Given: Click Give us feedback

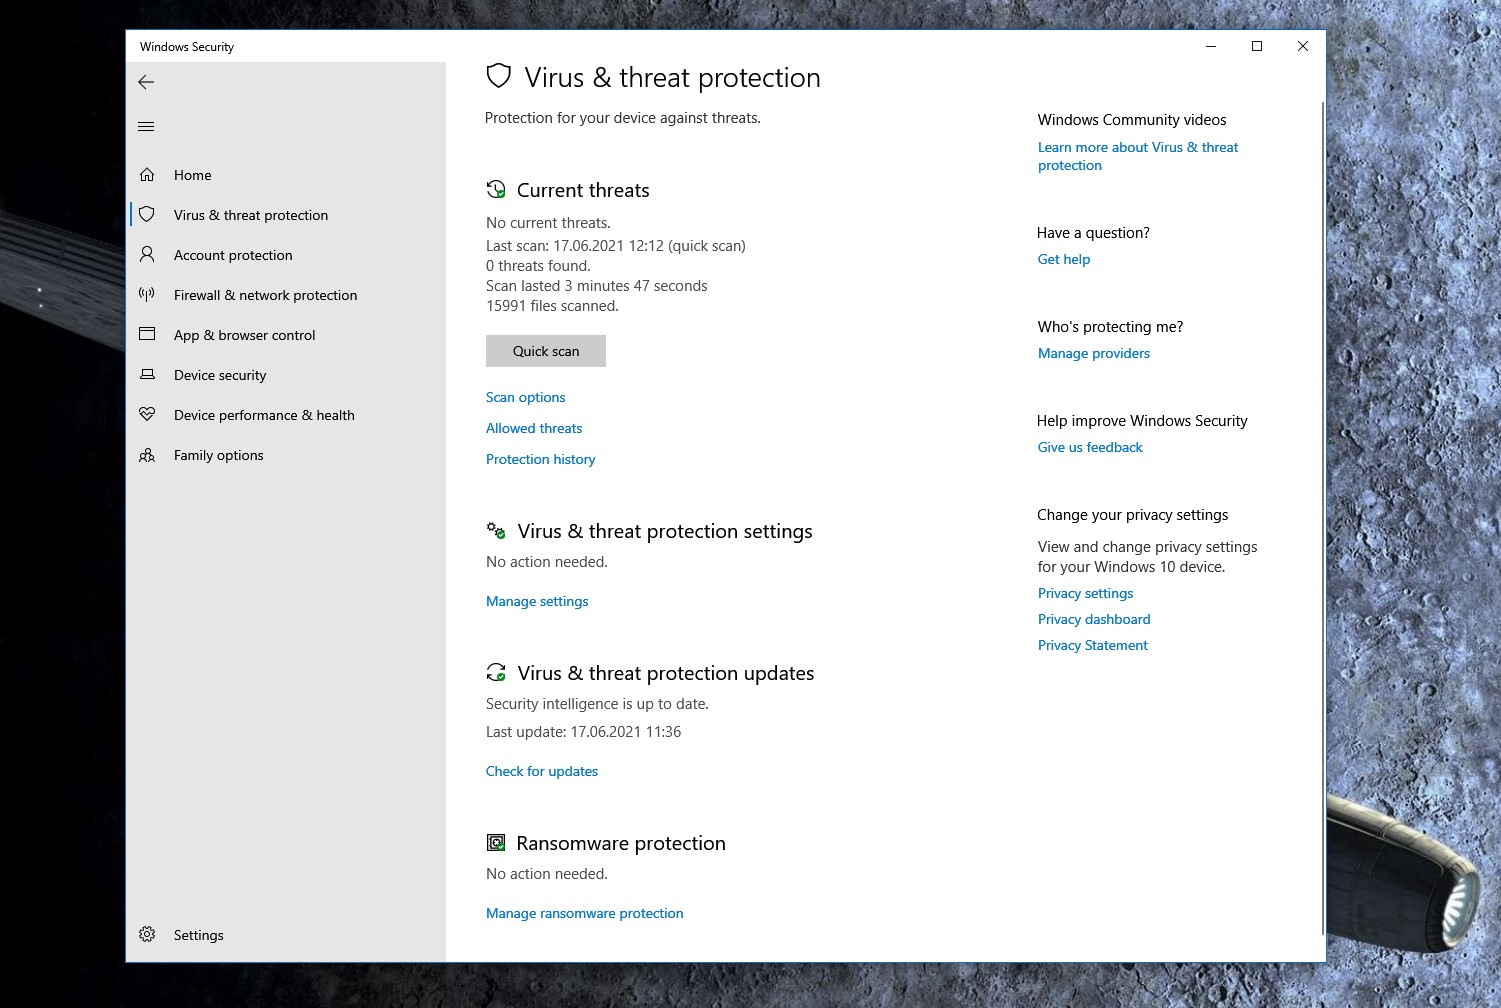Looking at the screenshot, I should 1090,447.
